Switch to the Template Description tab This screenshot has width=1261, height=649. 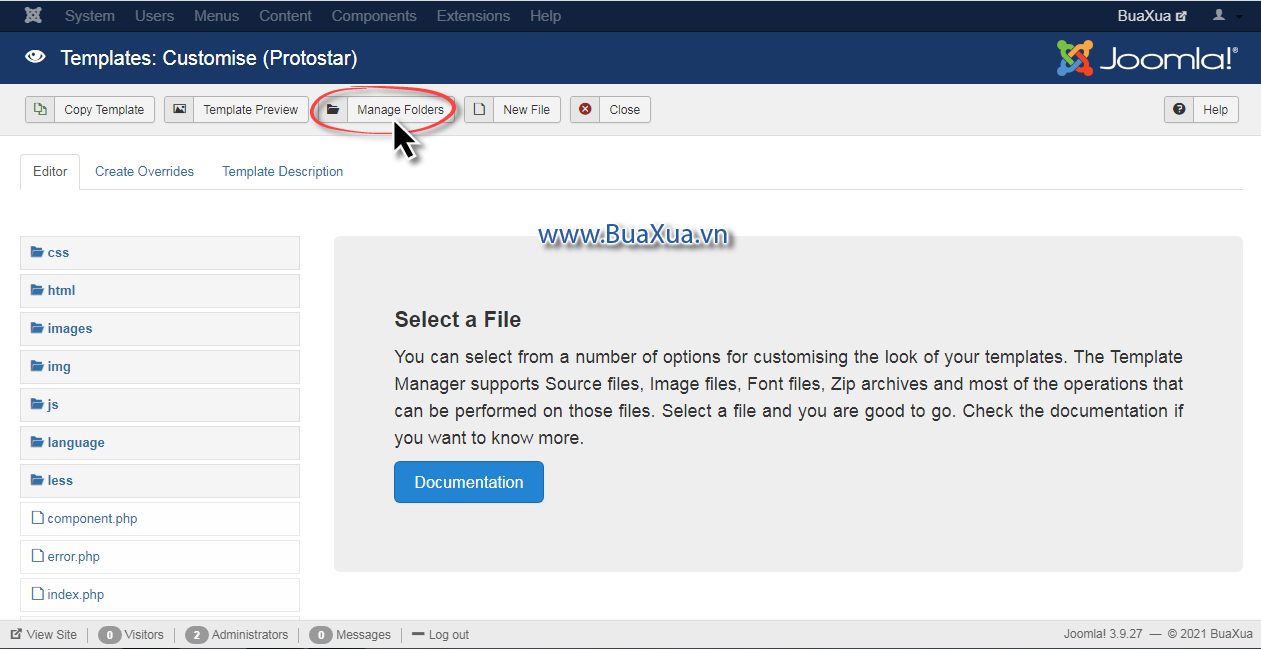click(282, 171)
